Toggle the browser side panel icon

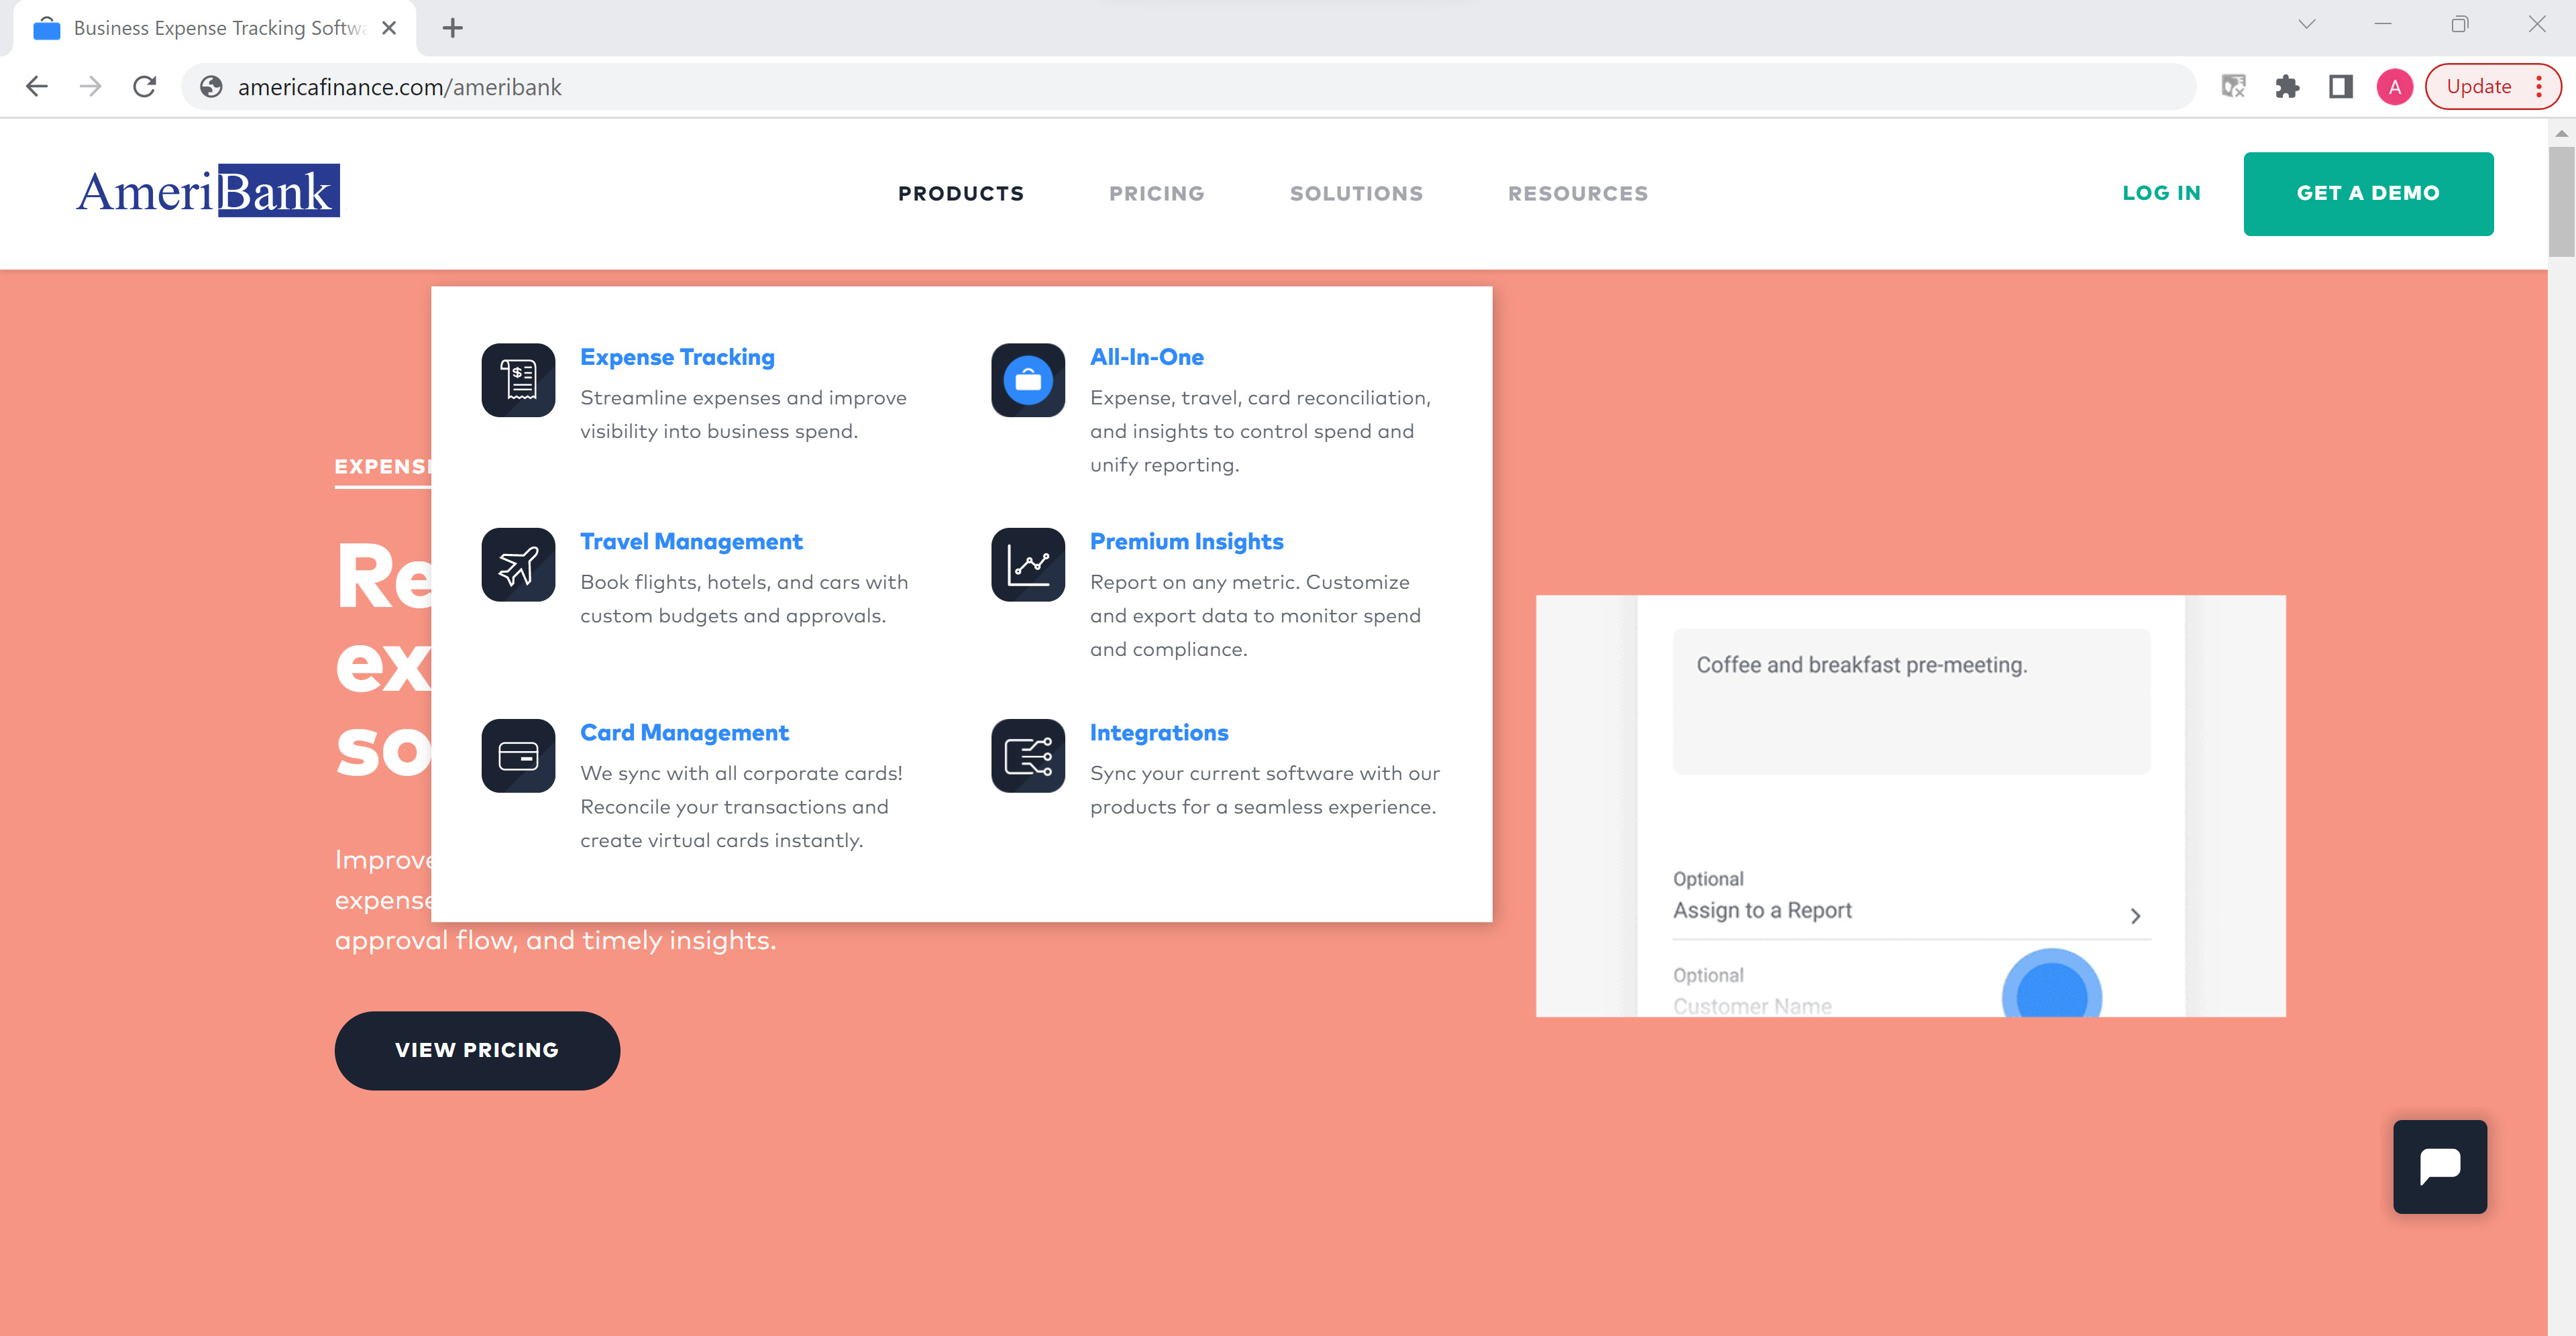pos(2340,87)
